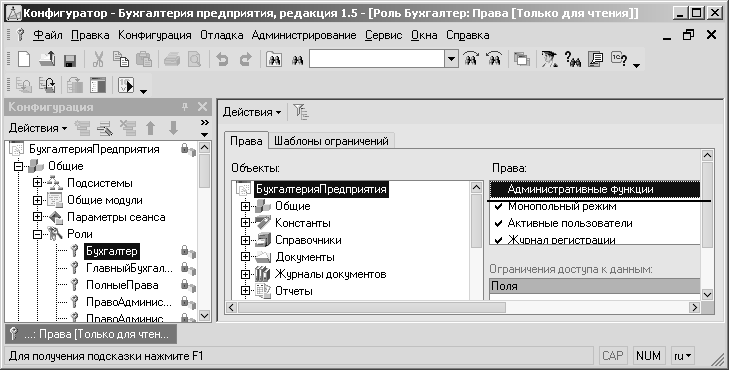Collapse the Общие node in configuration tree
The height and width of the screenshot is (370, 729).
19,166
